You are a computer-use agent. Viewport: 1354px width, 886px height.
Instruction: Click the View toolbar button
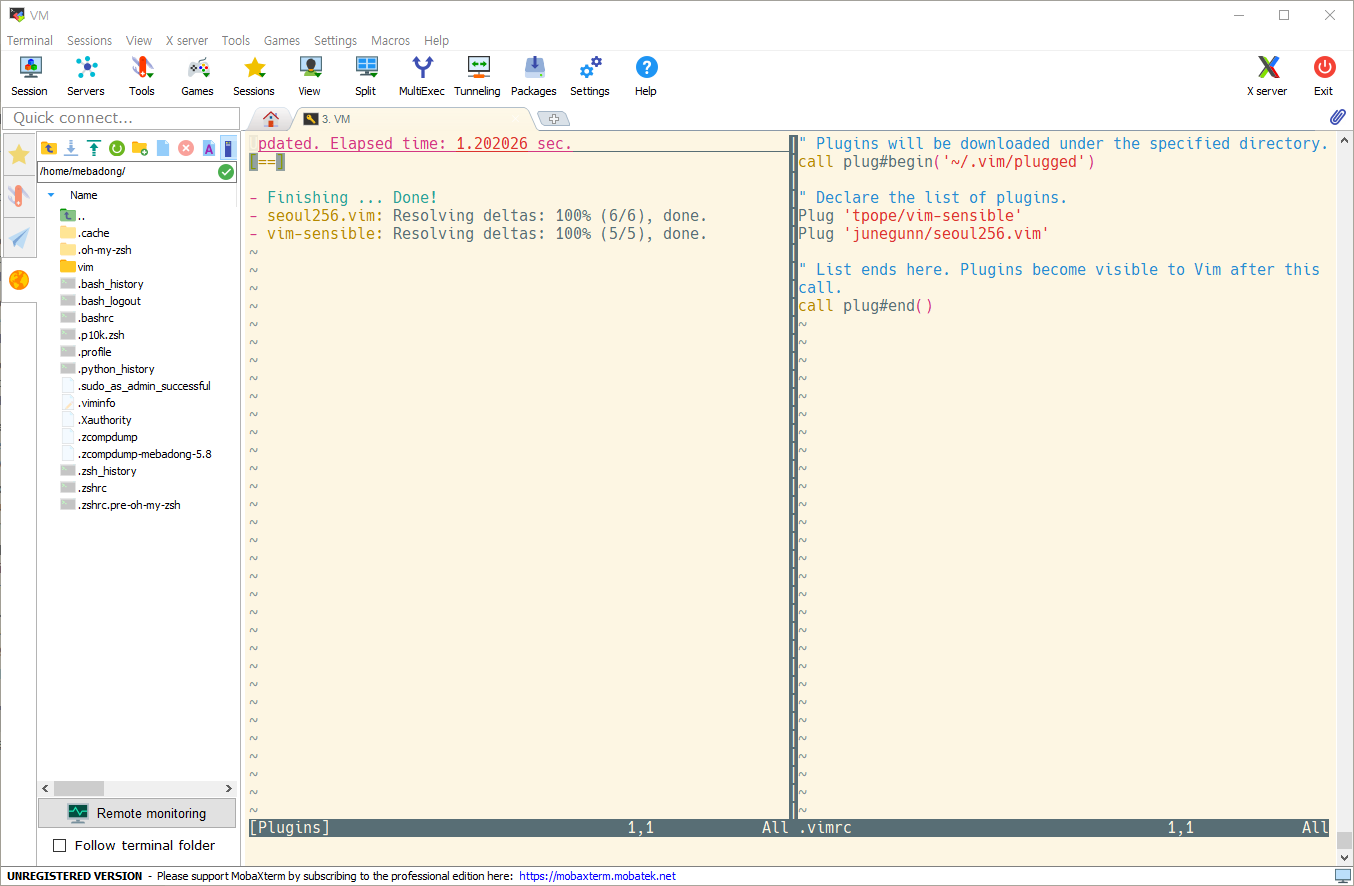click(x=310, y=76)
